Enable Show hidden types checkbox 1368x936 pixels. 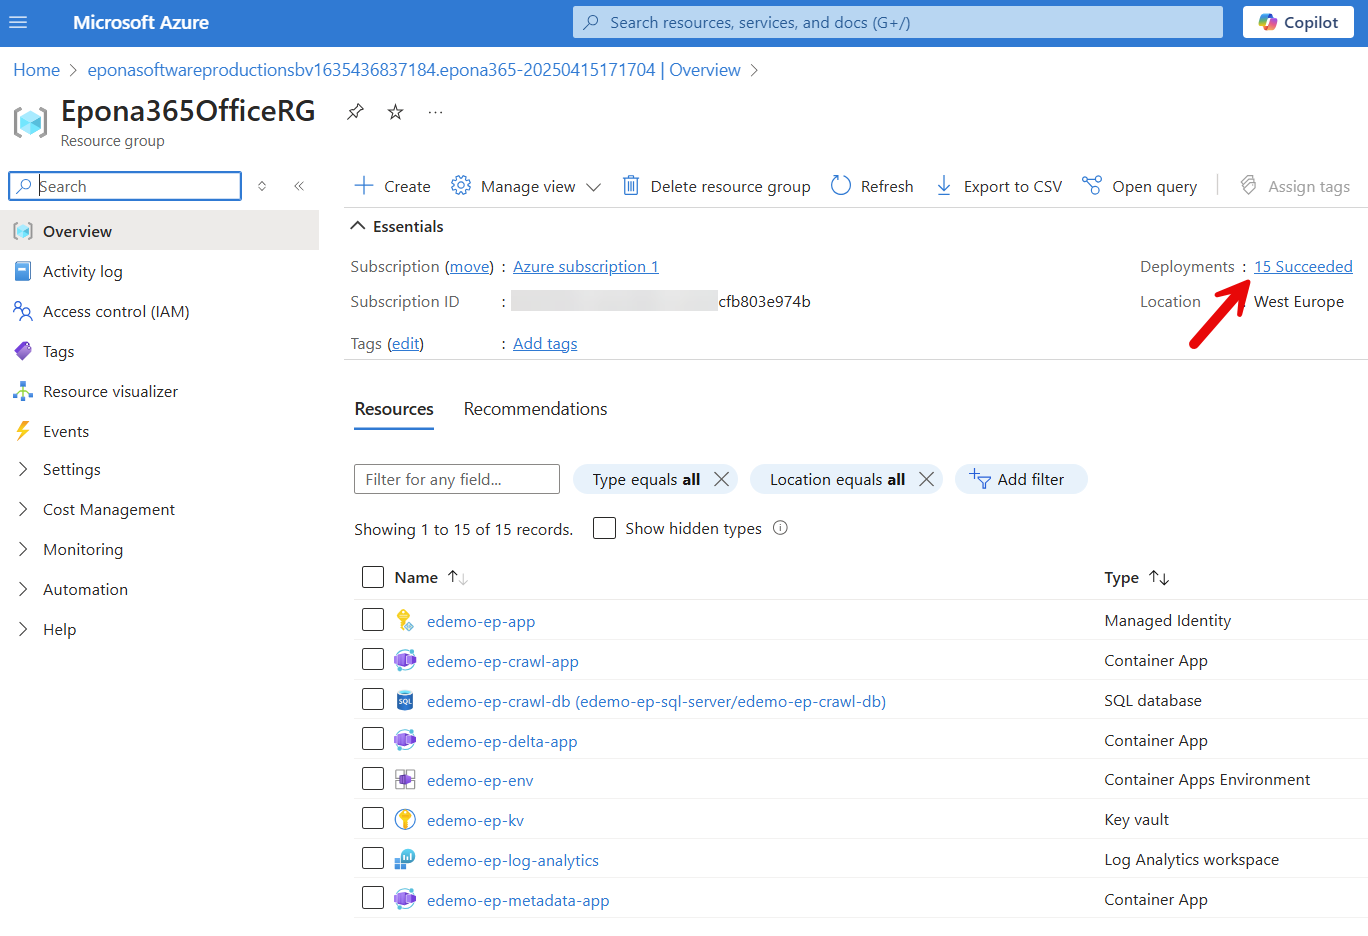604,528
